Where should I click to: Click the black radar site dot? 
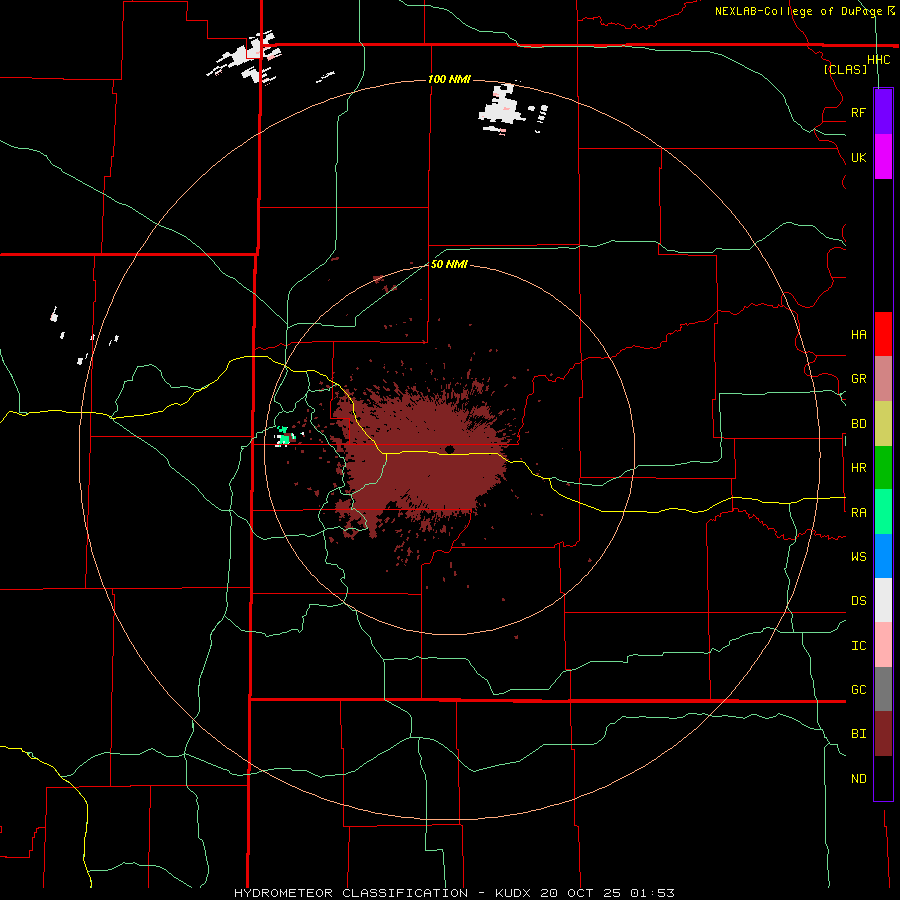point(449,449)
